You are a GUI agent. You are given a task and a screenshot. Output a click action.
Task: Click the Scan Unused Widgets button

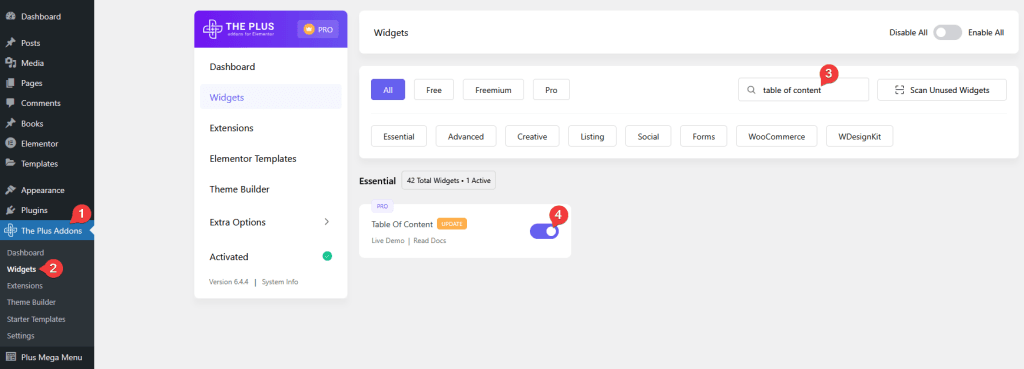tap(942, 90)
